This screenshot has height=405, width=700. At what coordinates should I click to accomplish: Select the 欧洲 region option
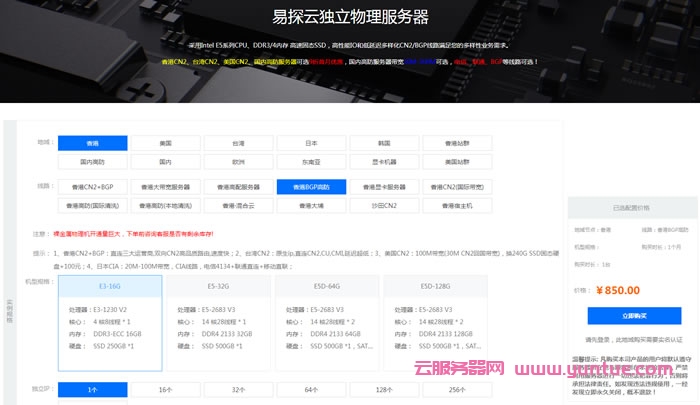[x=238, y=161]
